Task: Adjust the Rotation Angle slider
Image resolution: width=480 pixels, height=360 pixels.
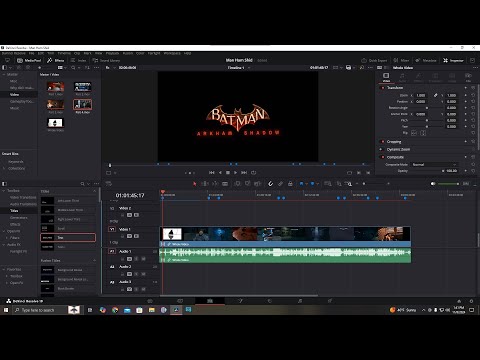Action: point(427,108)
